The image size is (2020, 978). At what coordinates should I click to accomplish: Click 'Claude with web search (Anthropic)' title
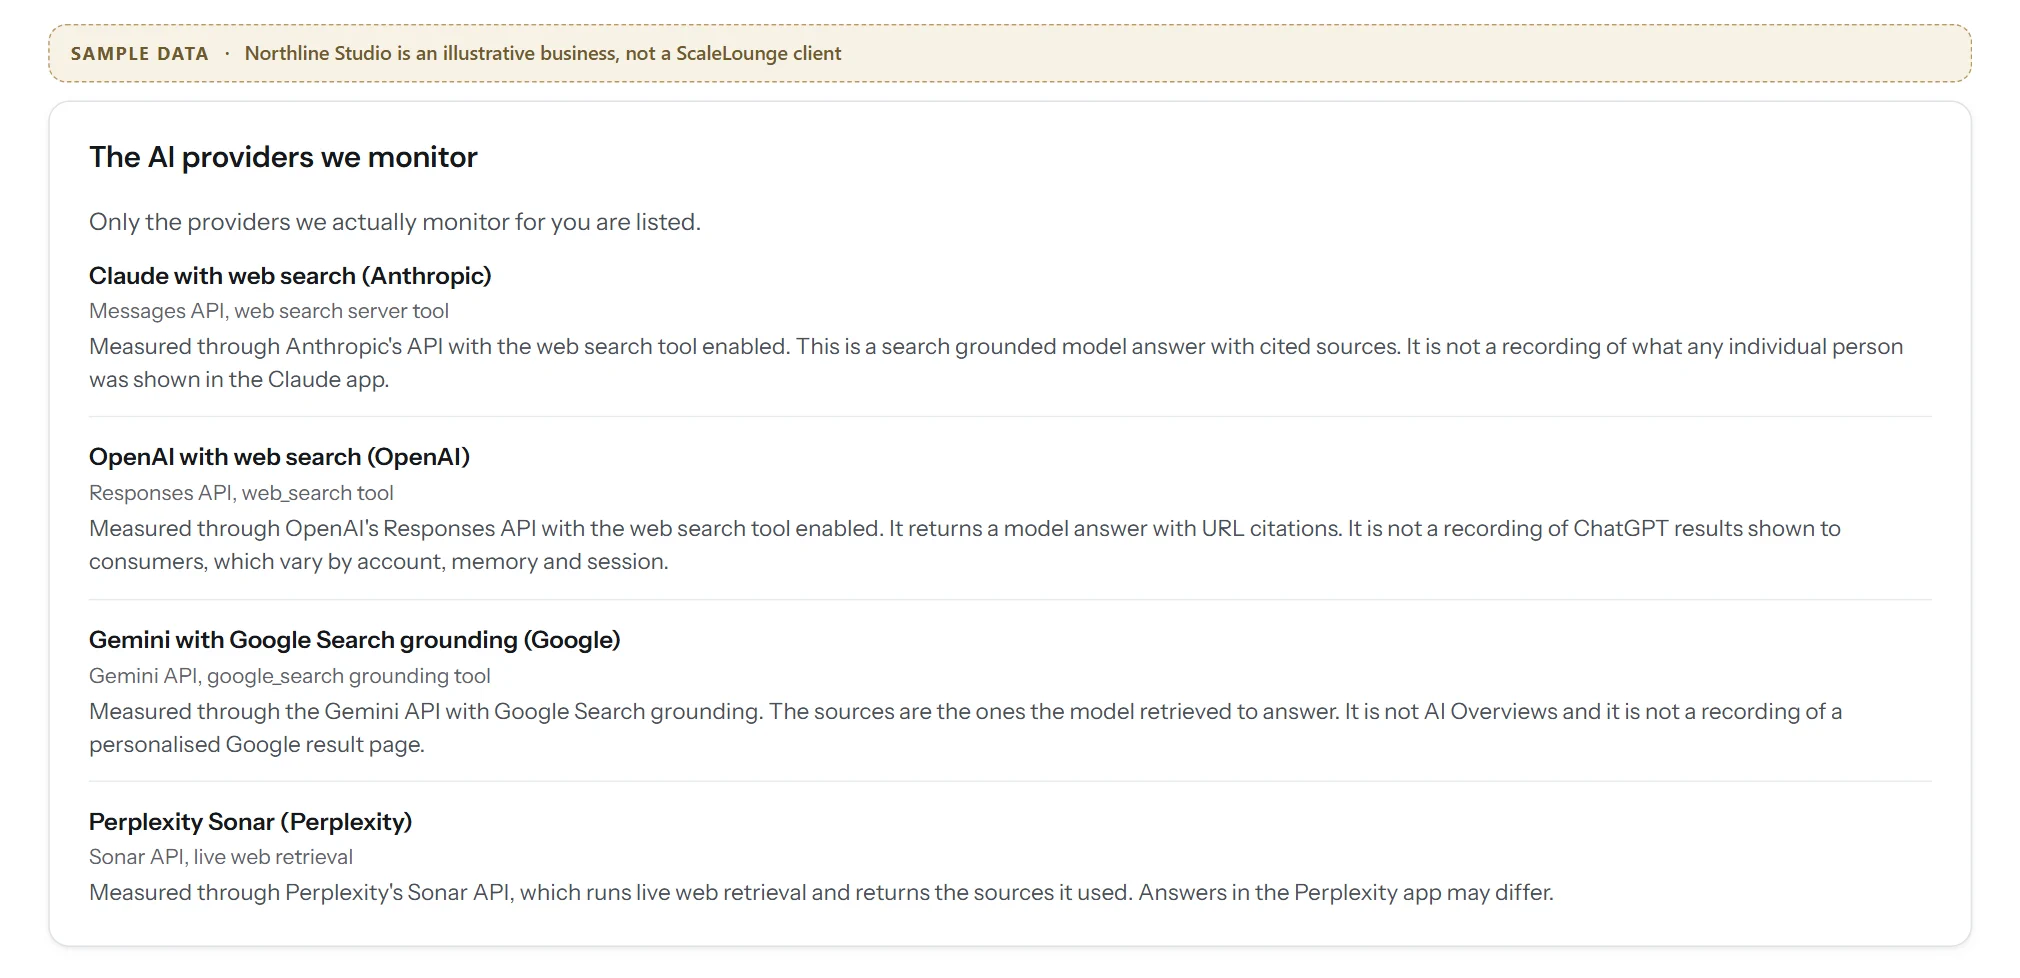(x=290, y=276)
